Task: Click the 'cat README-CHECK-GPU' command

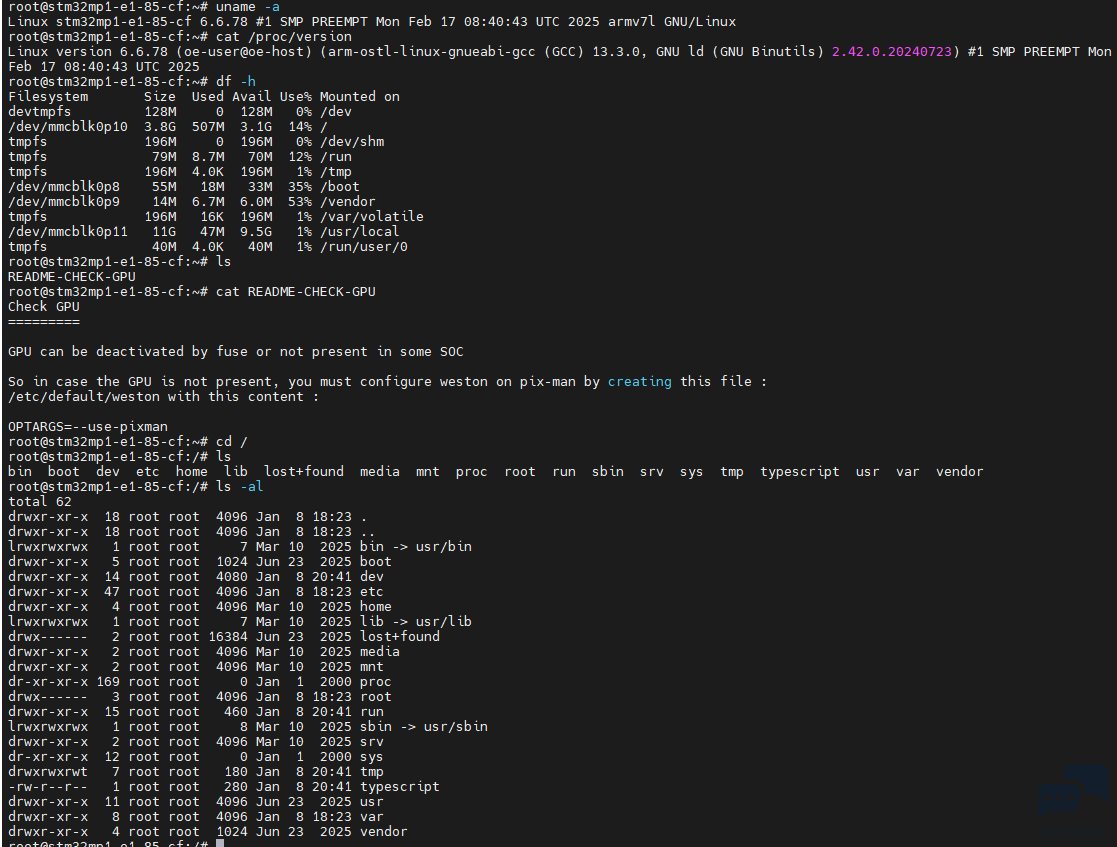Action: pyautogui.click(x=296, y=292)
